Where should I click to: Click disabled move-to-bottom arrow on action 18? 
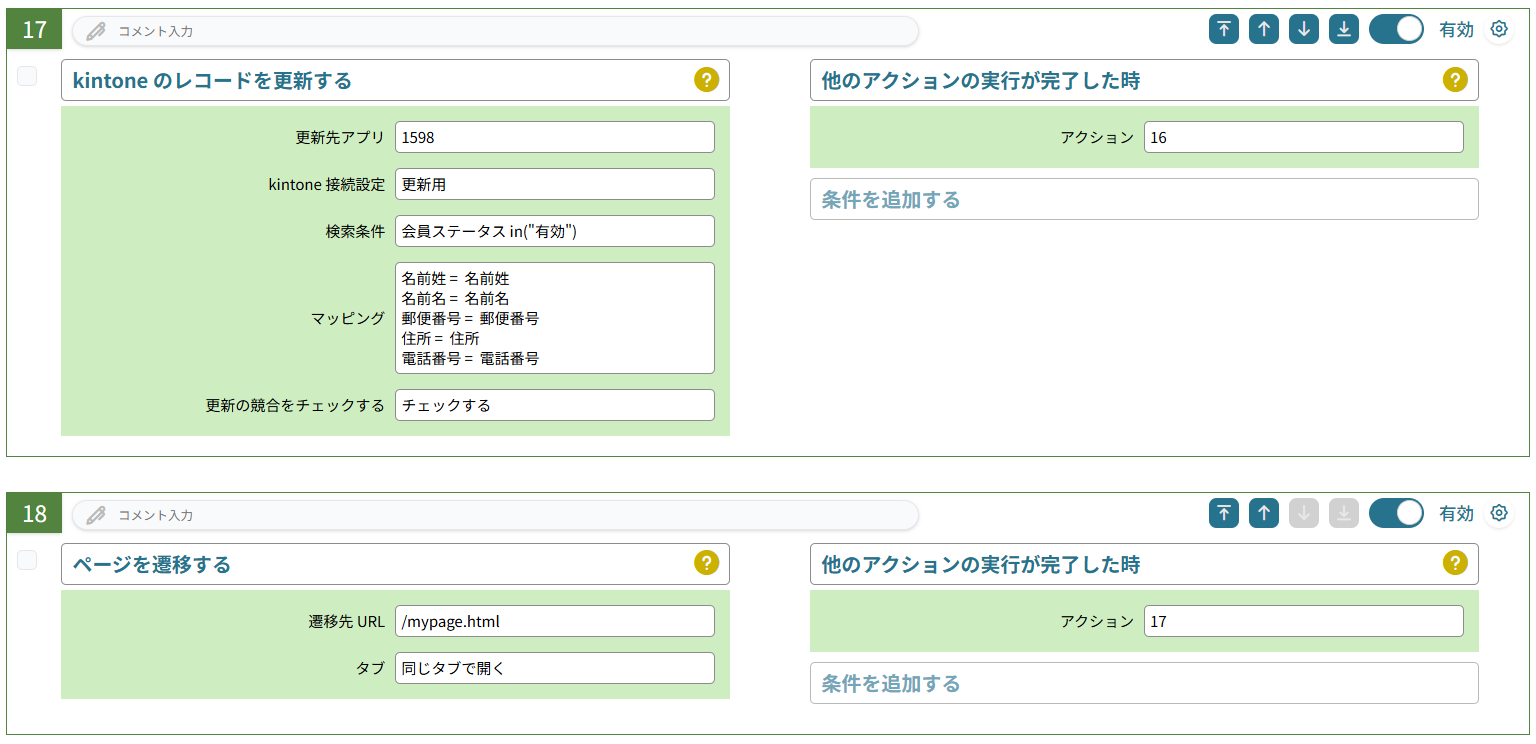coord(1344,513)
